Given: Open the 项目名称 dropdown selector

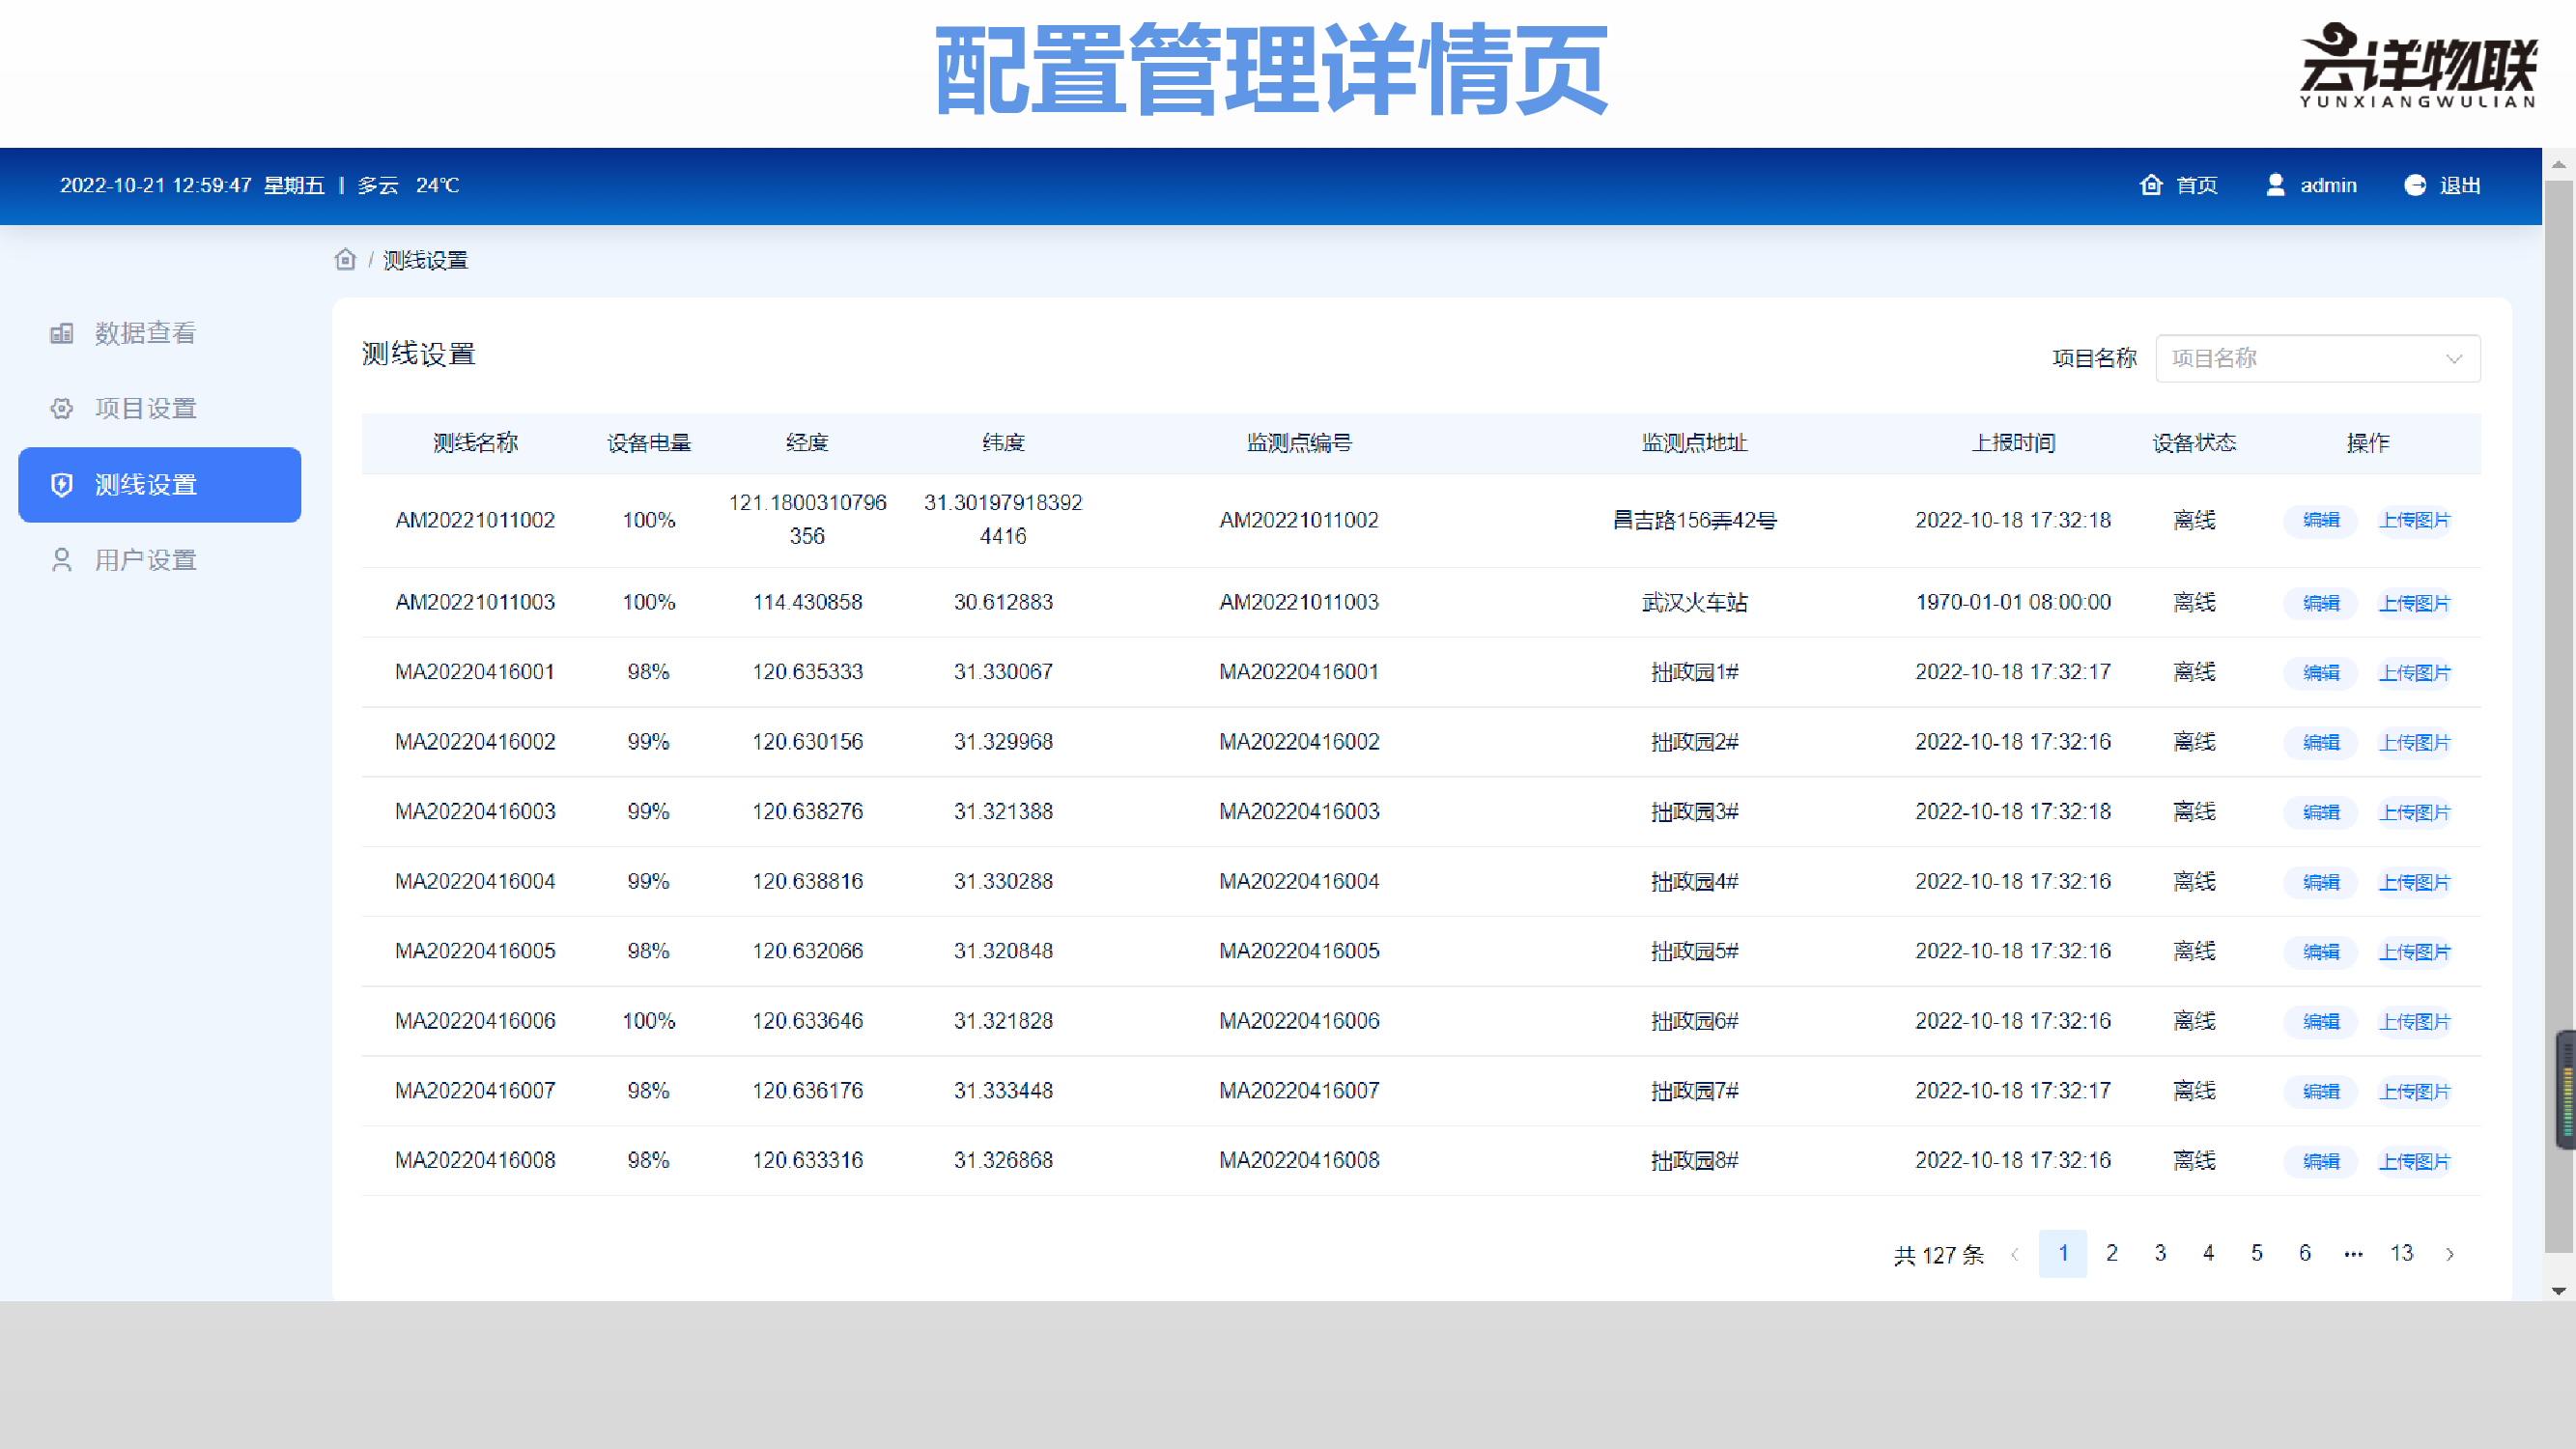Looking at the screenshot, I should [2300, 358].
